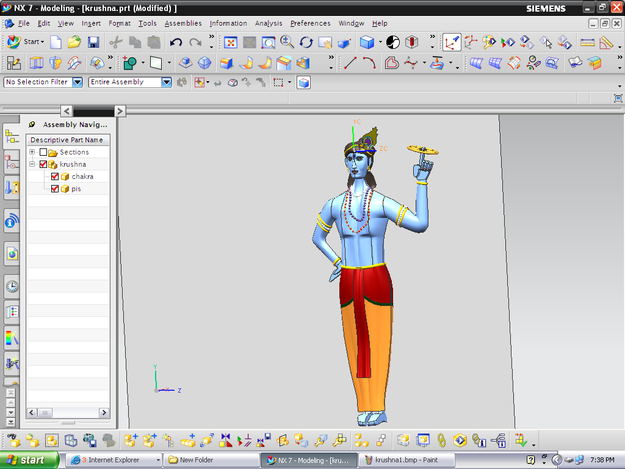Image resolution: width=625 pixels, height=469 pixels.
Task: Click the Windows start button
Action: pyautogui.click(x=30, y=460)
